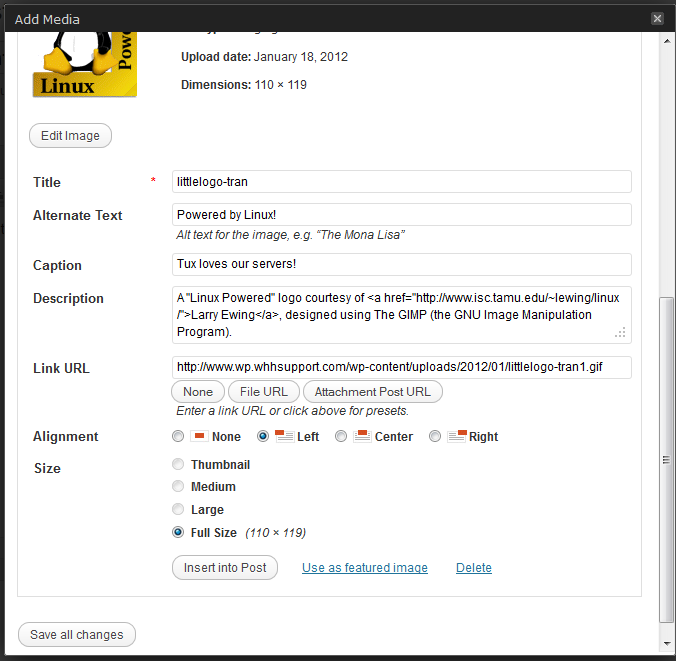
Task: Choose the Large size option
Action: (x=178, y=510)
